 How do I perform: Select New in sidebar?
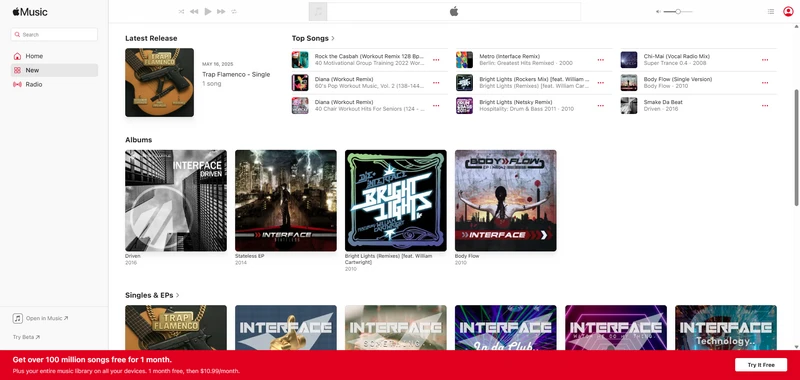[54, 70]
